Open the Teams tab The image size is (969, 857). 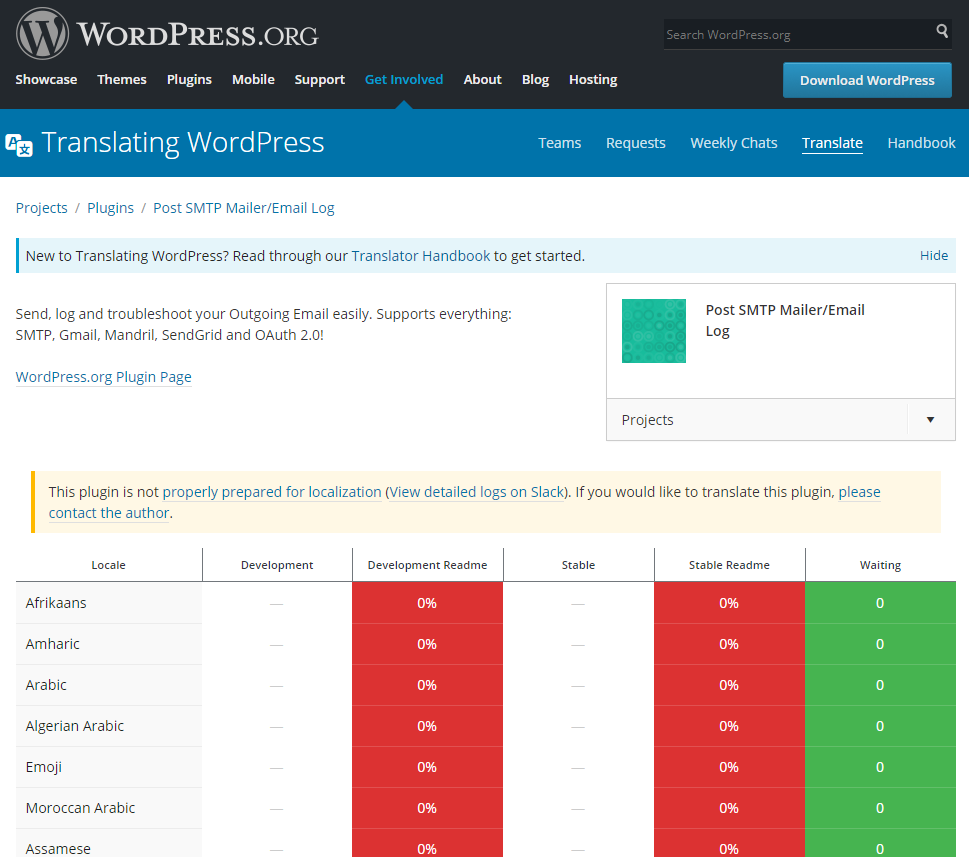click(x=559, y=143)
